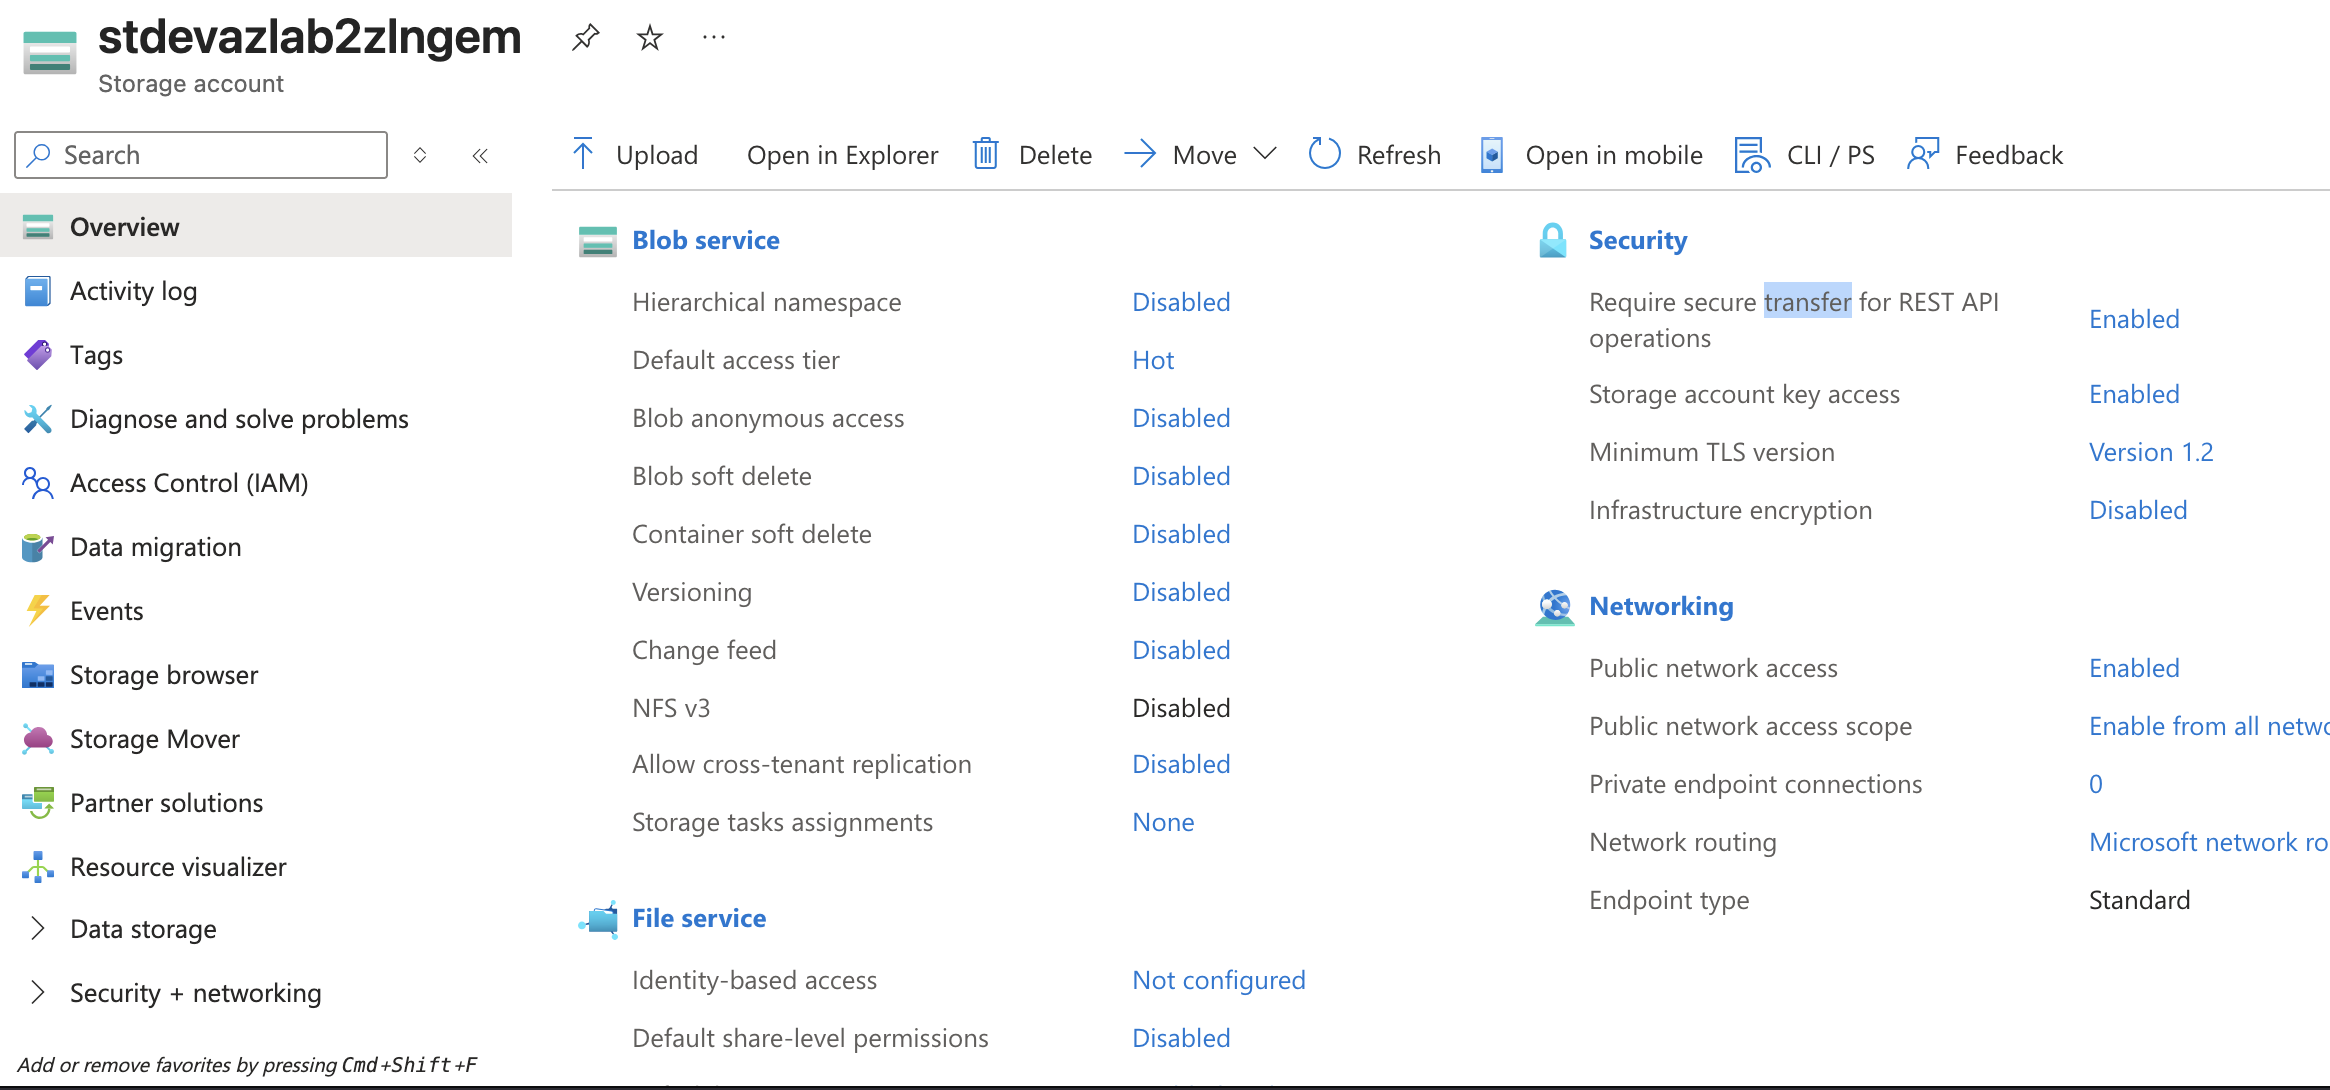Click Disabled for Change feed

[x=1181, y=650]
